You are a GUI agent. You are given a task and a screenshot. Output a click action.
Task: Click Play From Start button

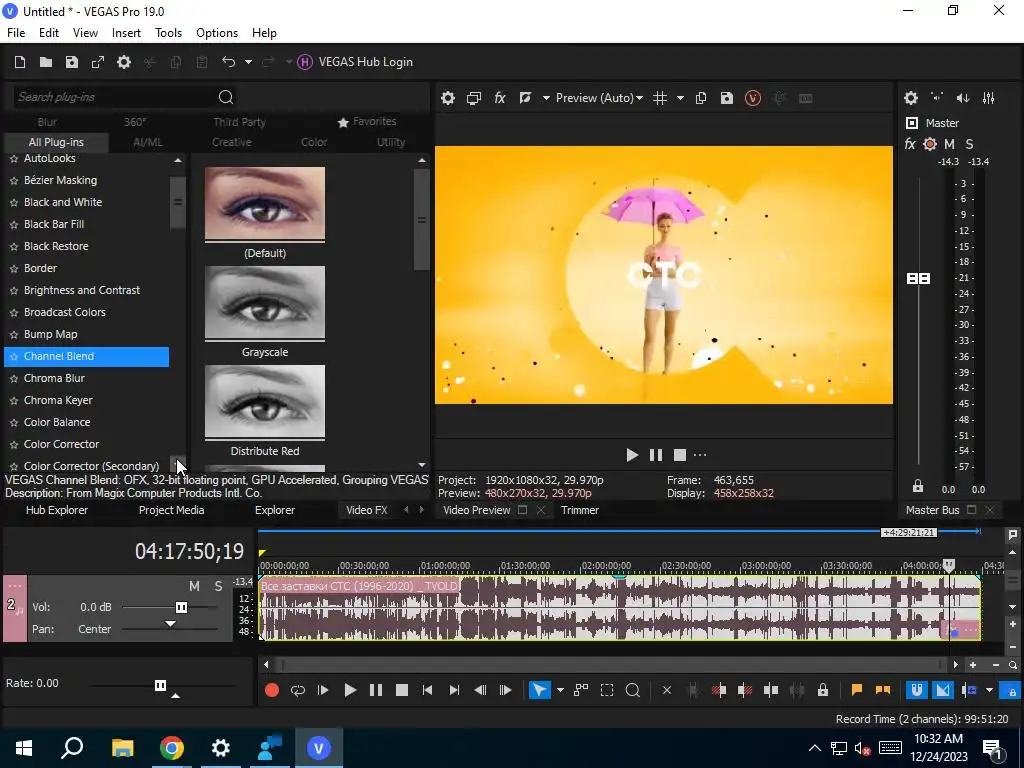[x=323, y=690]
